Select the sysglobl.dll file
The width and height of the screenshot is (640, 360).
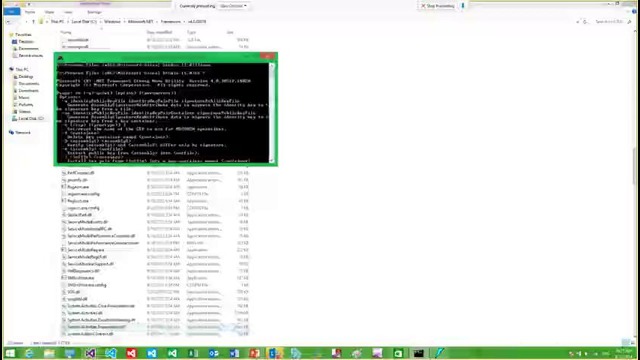click(x=77, y=299)
